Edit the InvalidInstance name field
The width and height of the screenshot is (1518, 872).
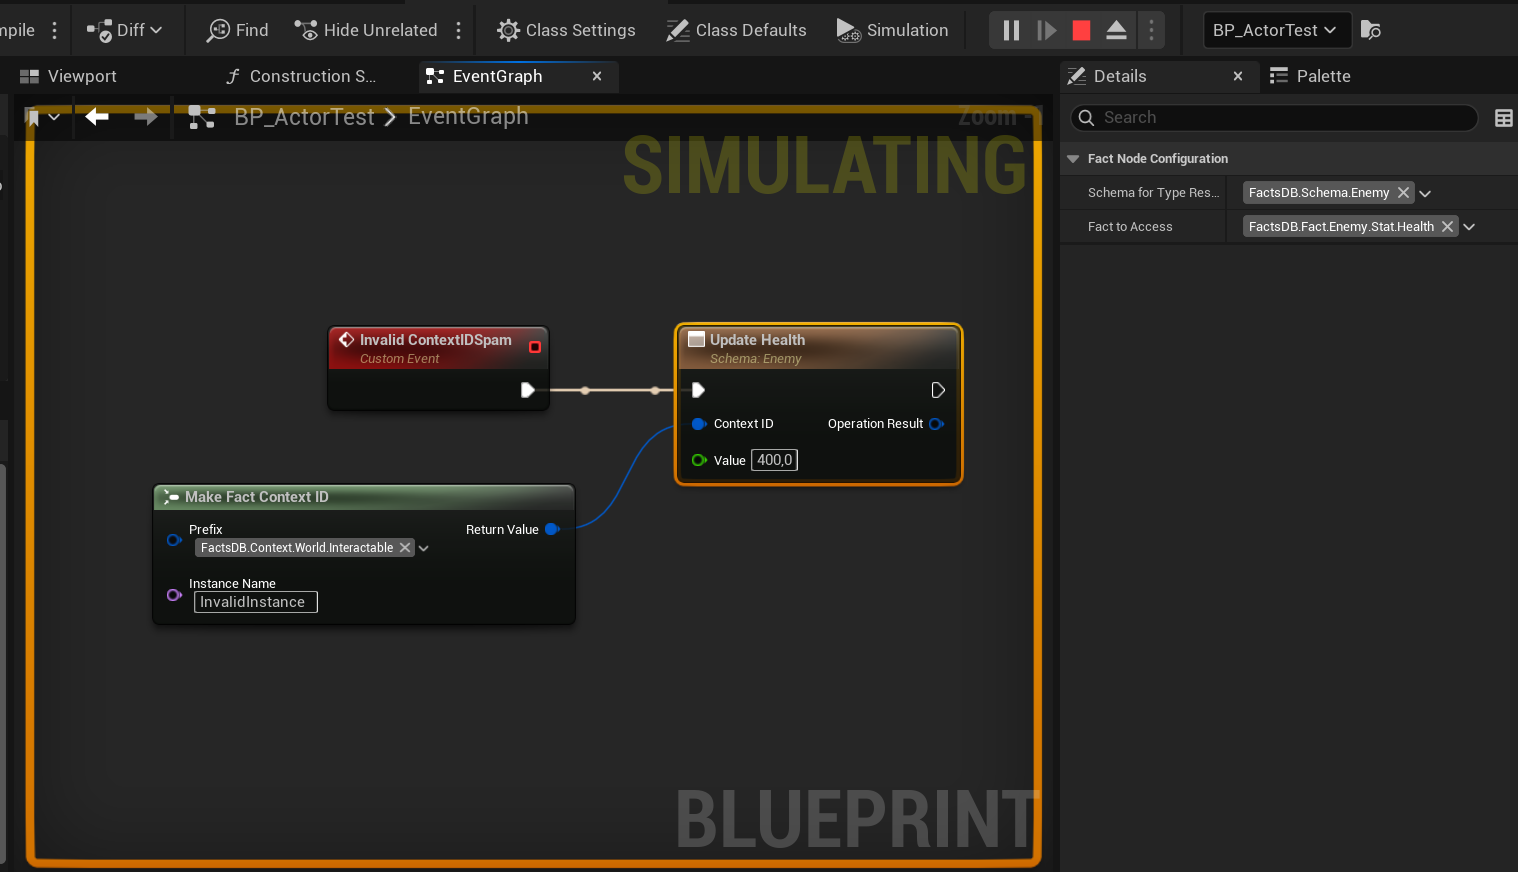click(255, 602)
